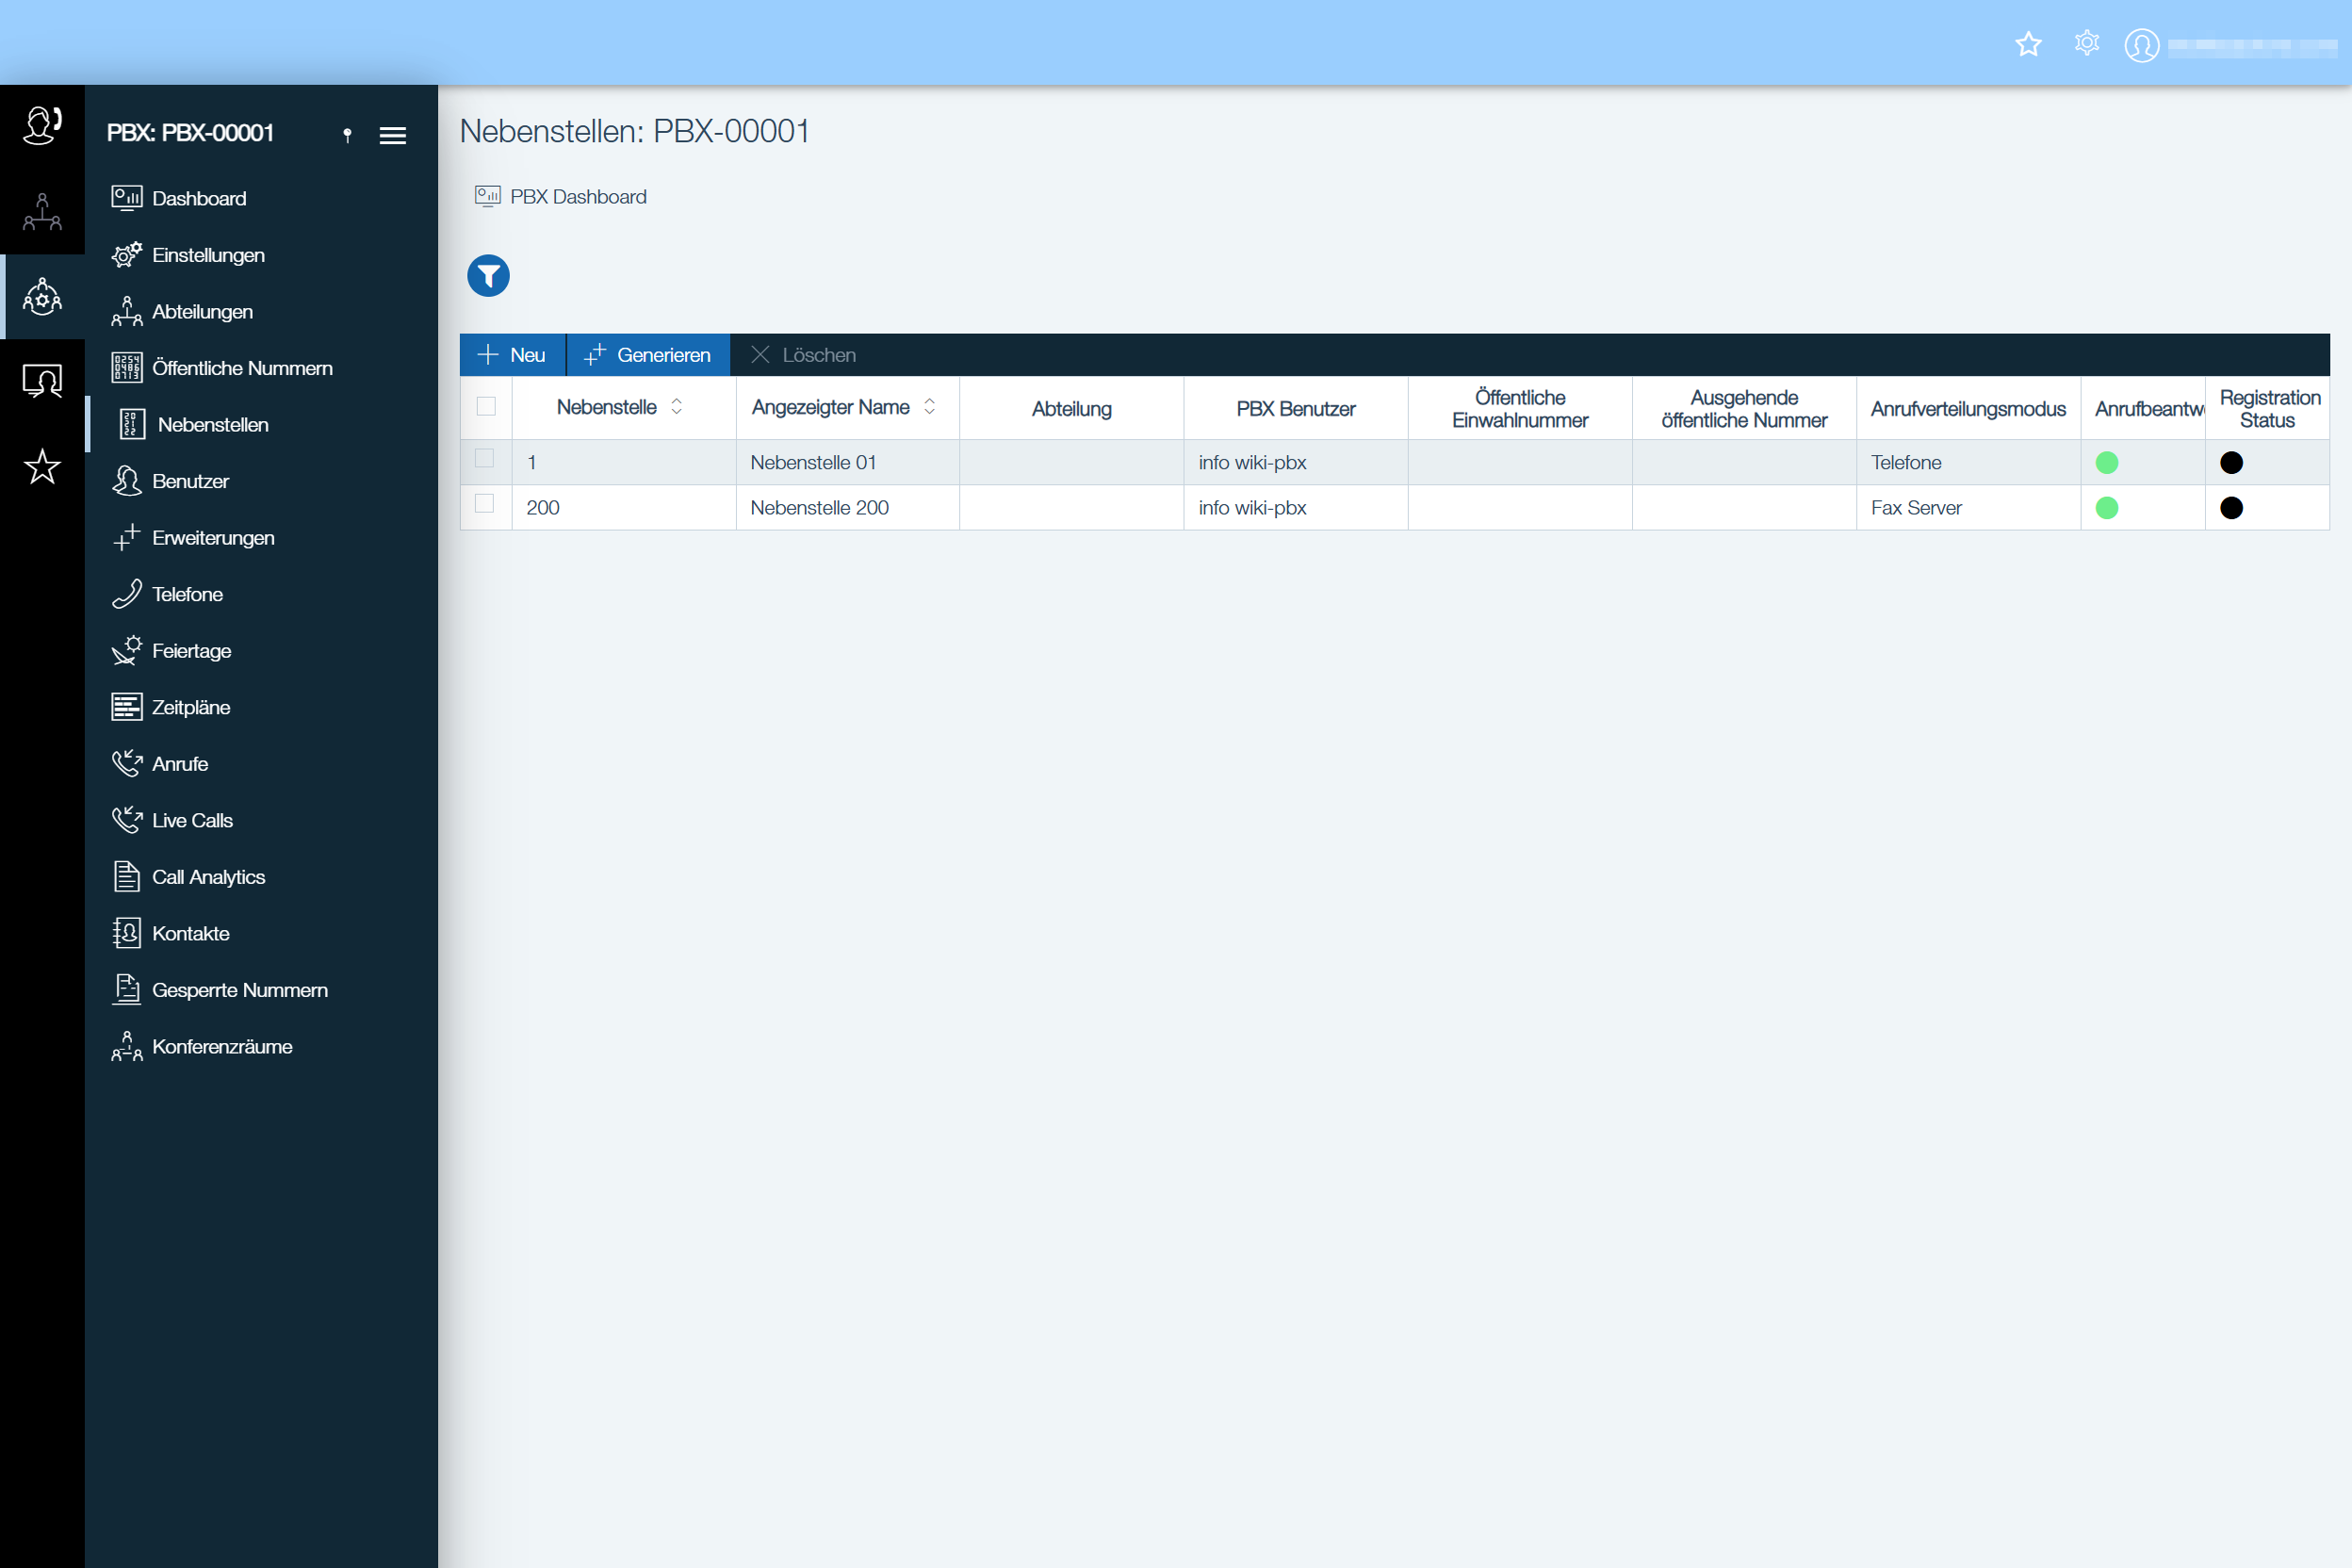Pin the PBX sidebar menu
This screenshot has height=1568, width=2352.
347,135
